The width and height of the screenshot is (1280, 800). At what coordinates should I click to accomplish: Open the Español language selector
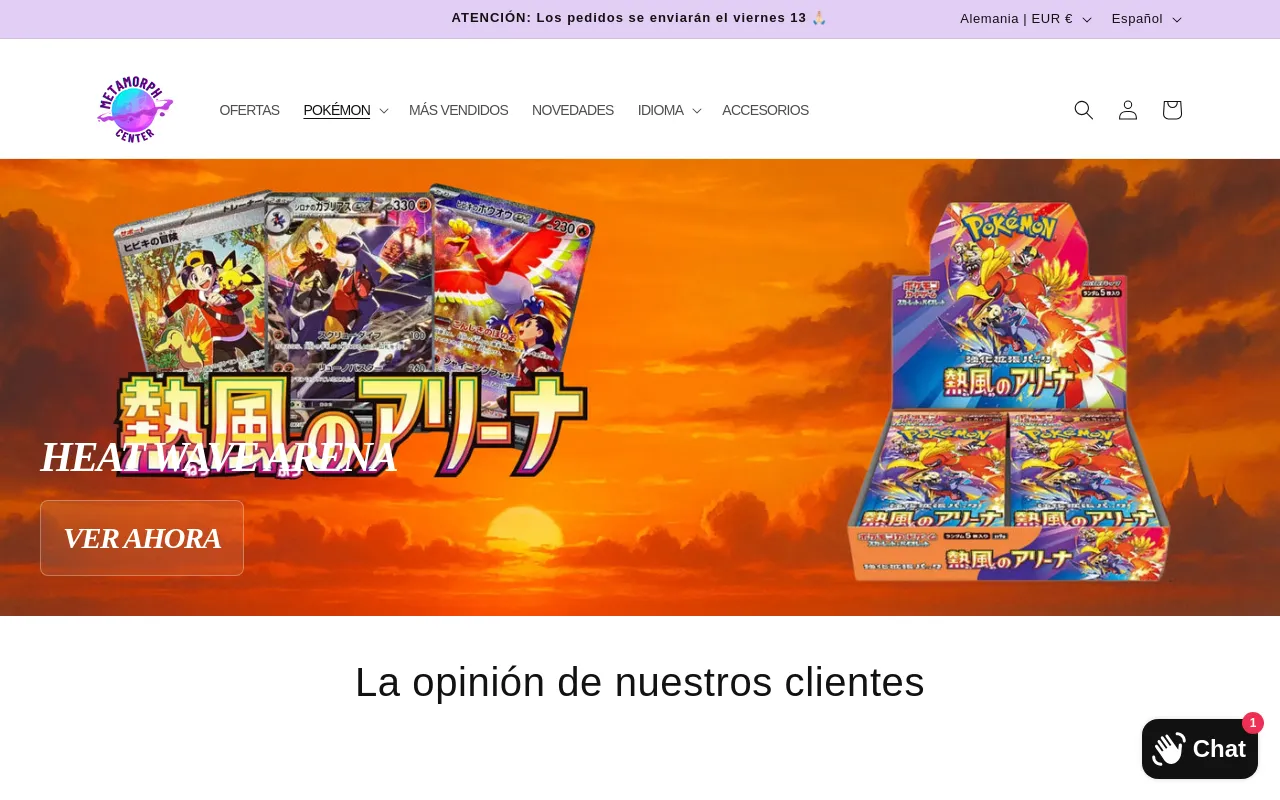pyautogui.click(x=1145, y=18)
